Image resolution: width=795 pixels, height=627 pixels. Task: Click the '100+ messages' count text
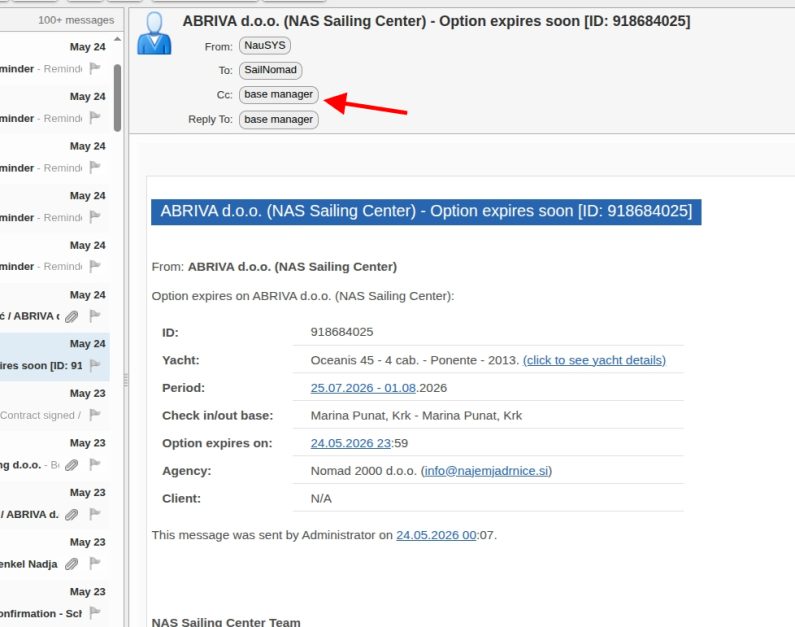coord(76,20)
